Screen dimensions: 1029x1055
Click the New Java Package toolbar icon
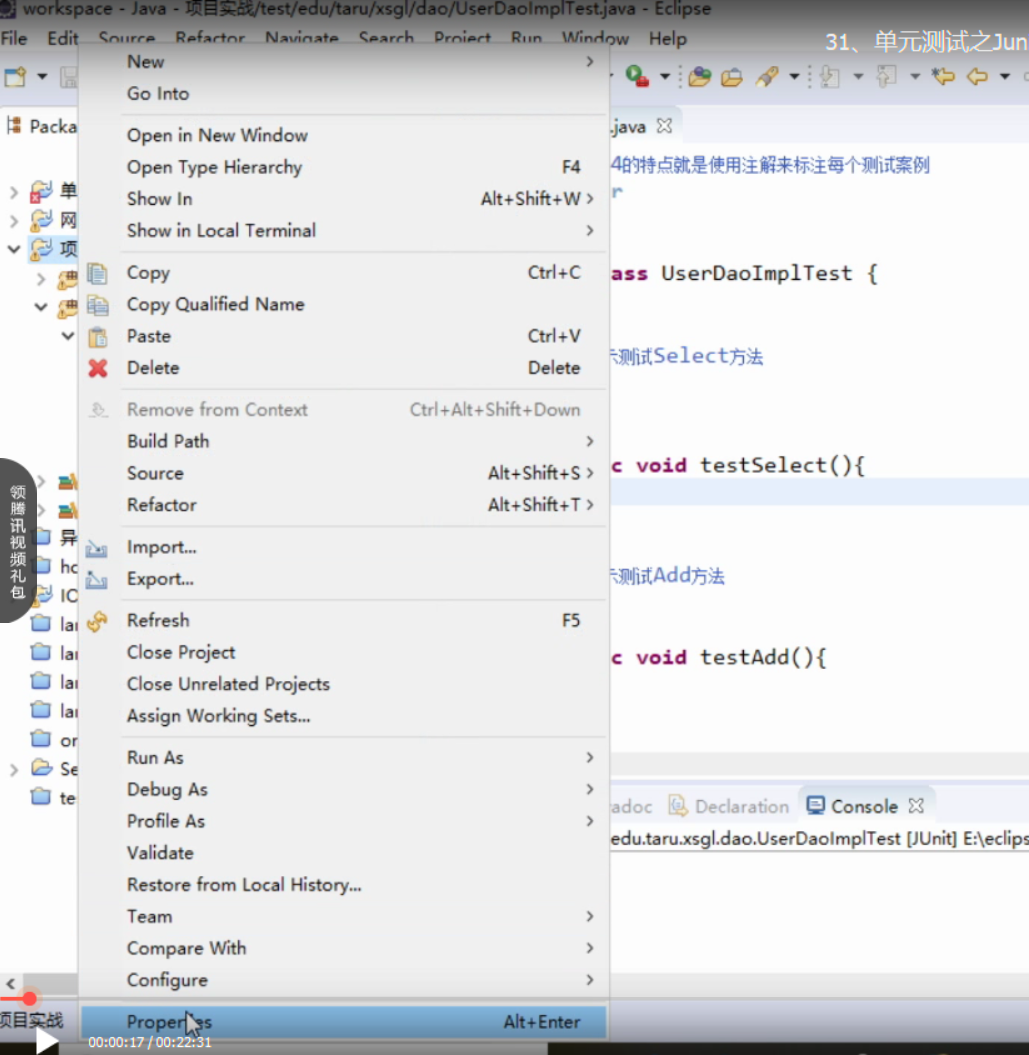(x=700, y=77)
